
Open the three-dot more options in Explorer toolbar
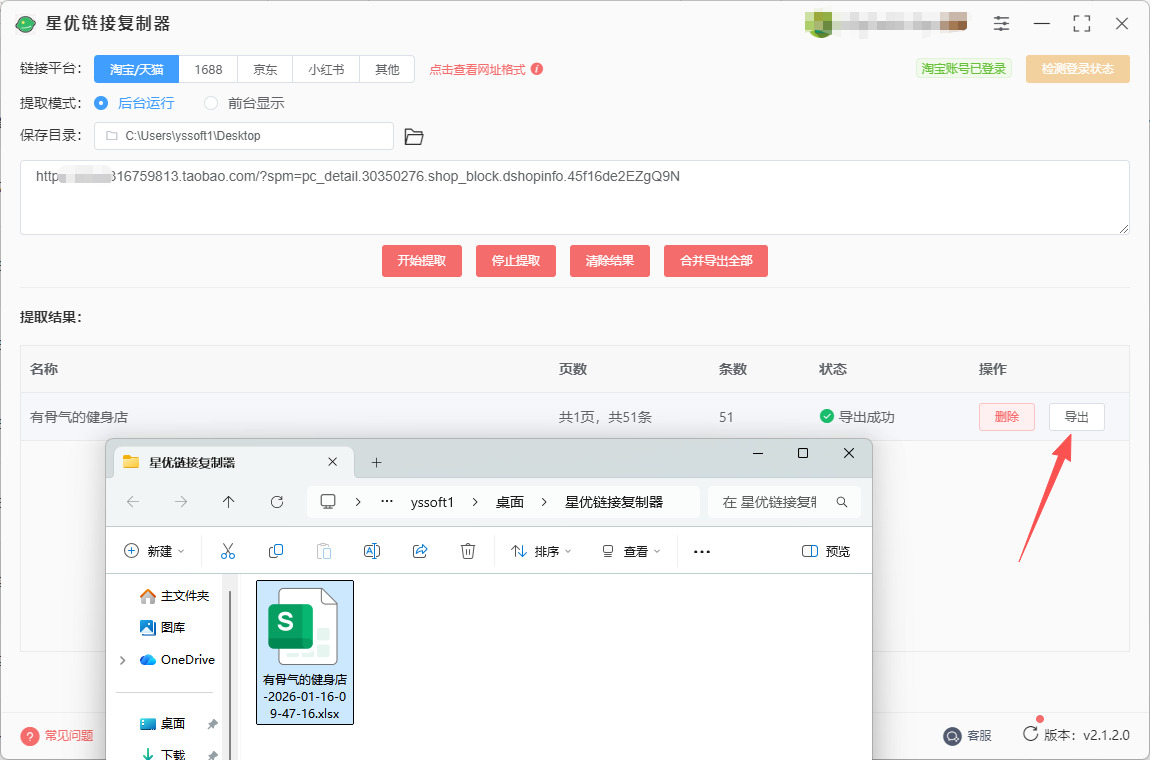pos(702,552)
